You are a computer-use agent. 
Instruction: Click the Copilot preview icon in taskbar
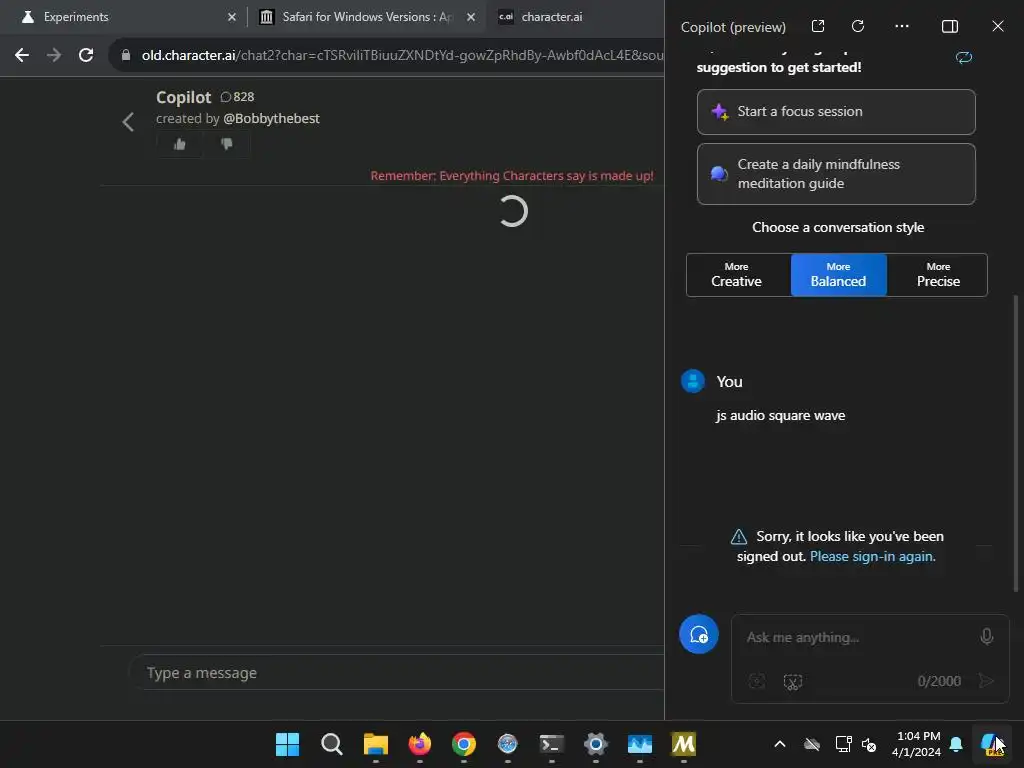click(992, 744)
